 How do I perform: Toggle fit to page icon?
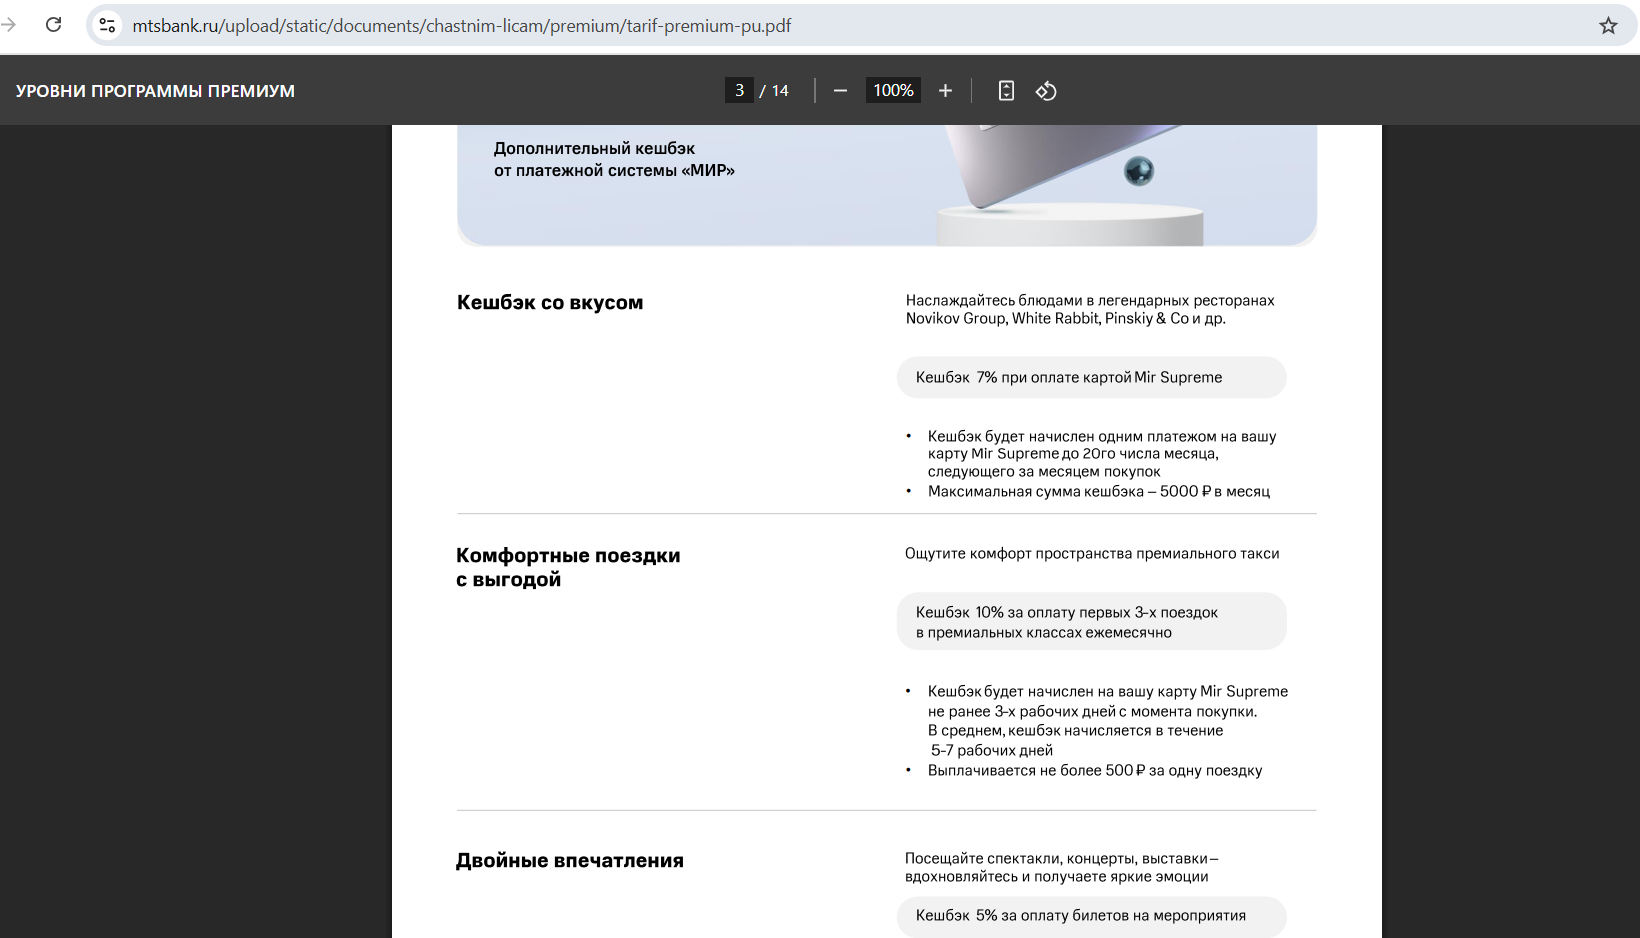coord(1006,91)
